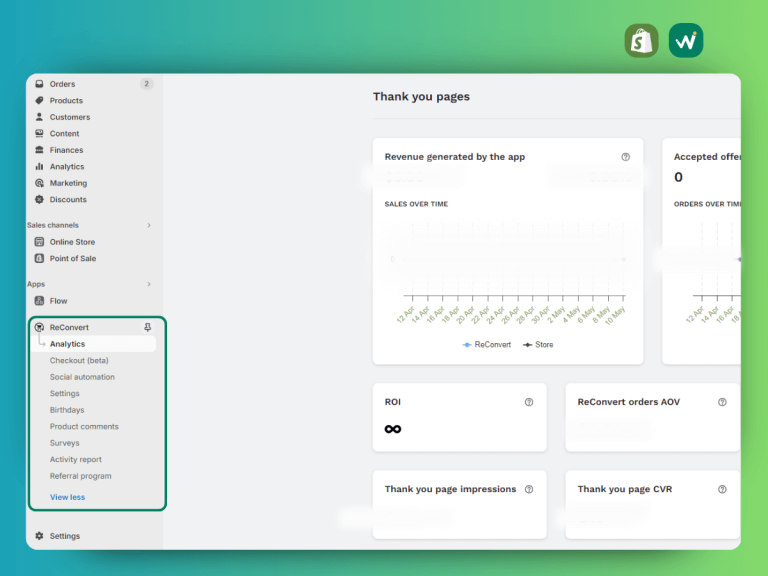Screen dimensions: 768x576
Task: Click the View less link
Action: pyautogui.click(x=67, y=497)
